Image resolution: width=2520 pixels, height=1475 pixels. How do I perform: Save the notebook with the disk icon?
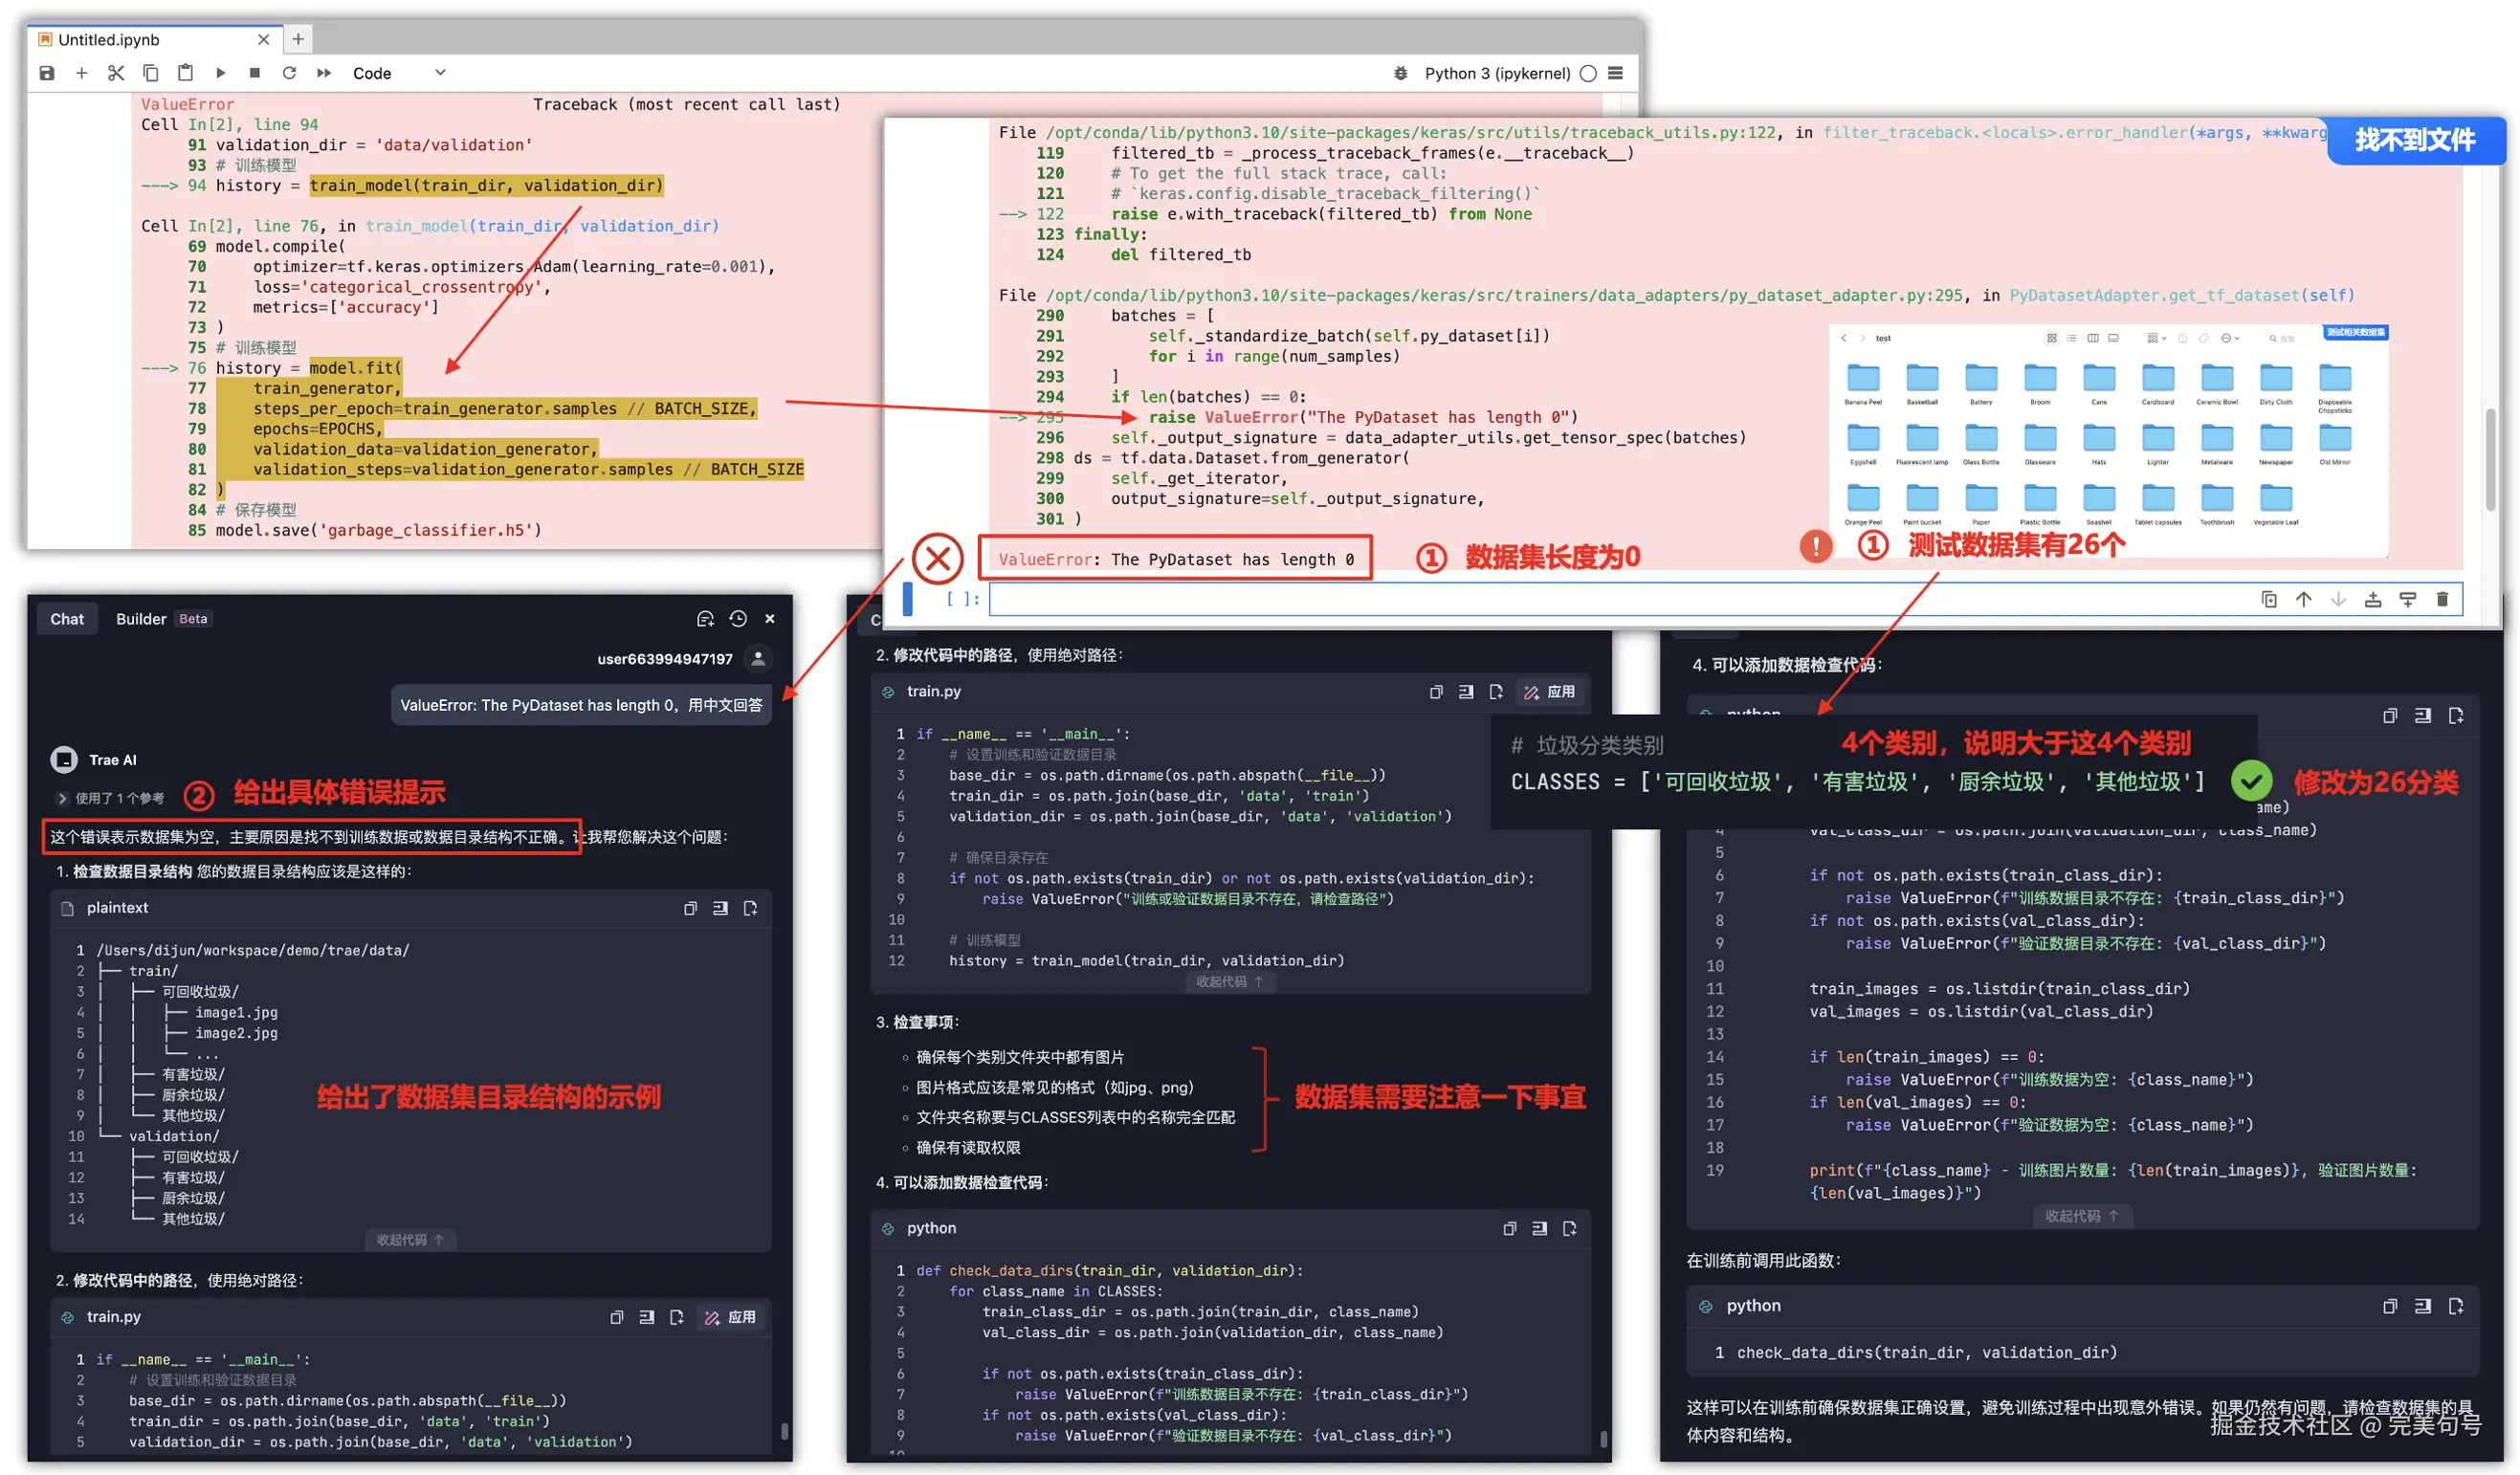47,73
